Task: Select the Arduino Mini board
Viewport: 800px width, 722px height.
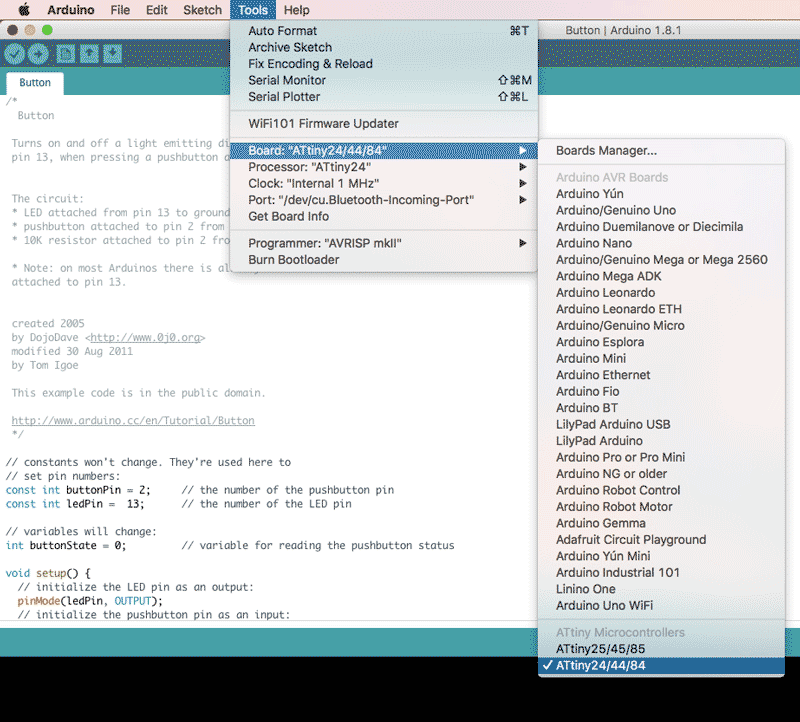Action: [661, 358]
